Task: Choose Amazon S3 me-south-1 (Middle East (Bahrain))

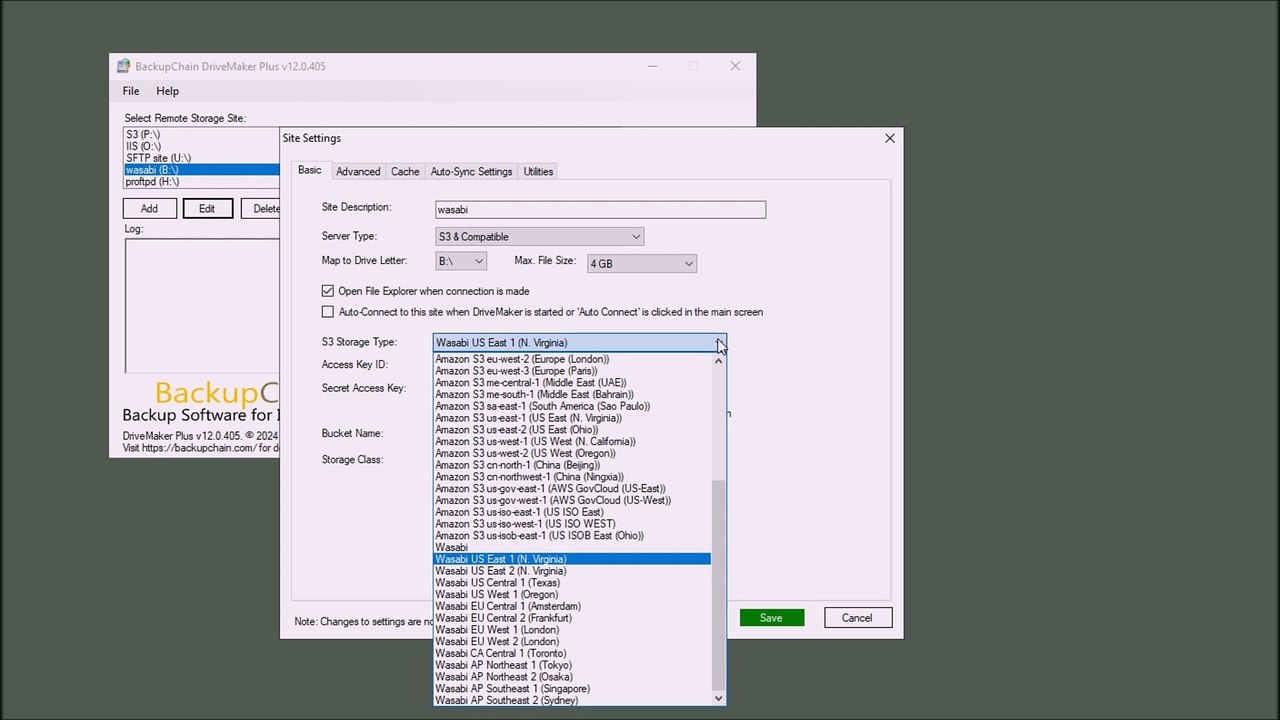Action: [x=572, y=394]
